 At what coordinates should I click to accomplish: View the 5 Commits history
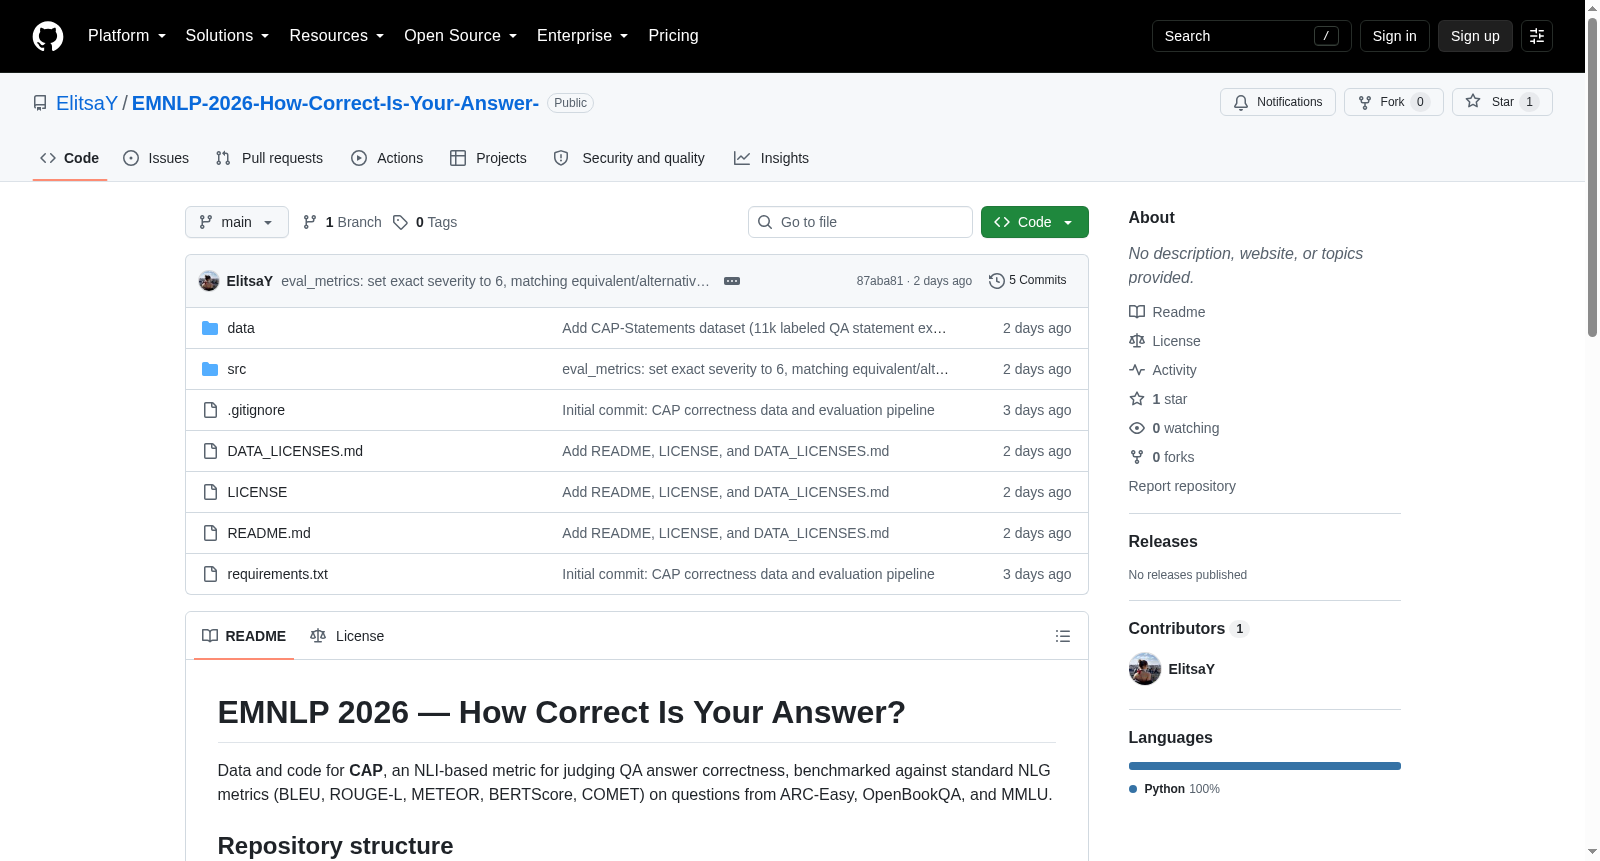pyautogui.click(x=1027, y=281)
